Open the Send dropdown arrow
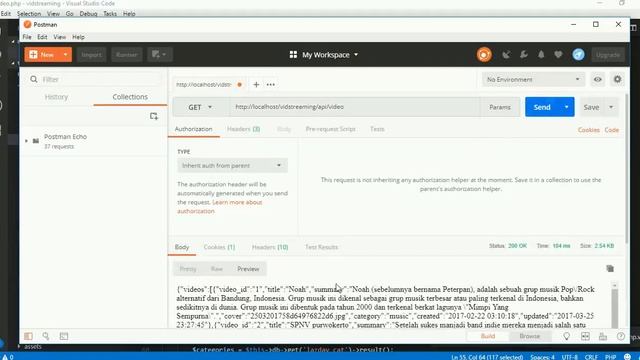The image size is (640, 360). tap(567, 107)
